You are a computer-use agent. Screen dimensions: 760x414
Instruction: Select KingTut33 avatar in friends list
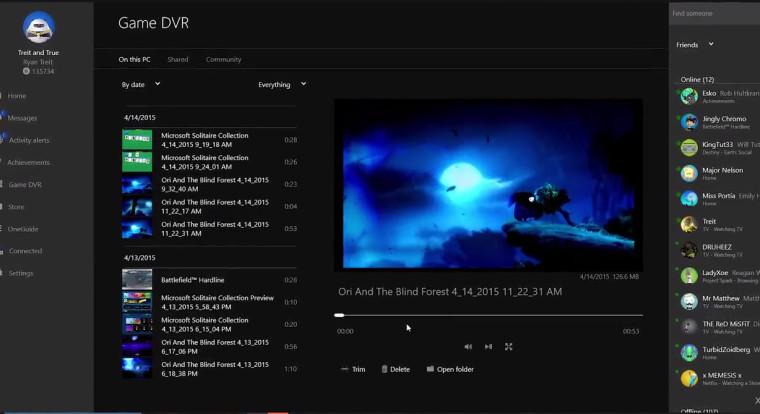tap(689, 148)
